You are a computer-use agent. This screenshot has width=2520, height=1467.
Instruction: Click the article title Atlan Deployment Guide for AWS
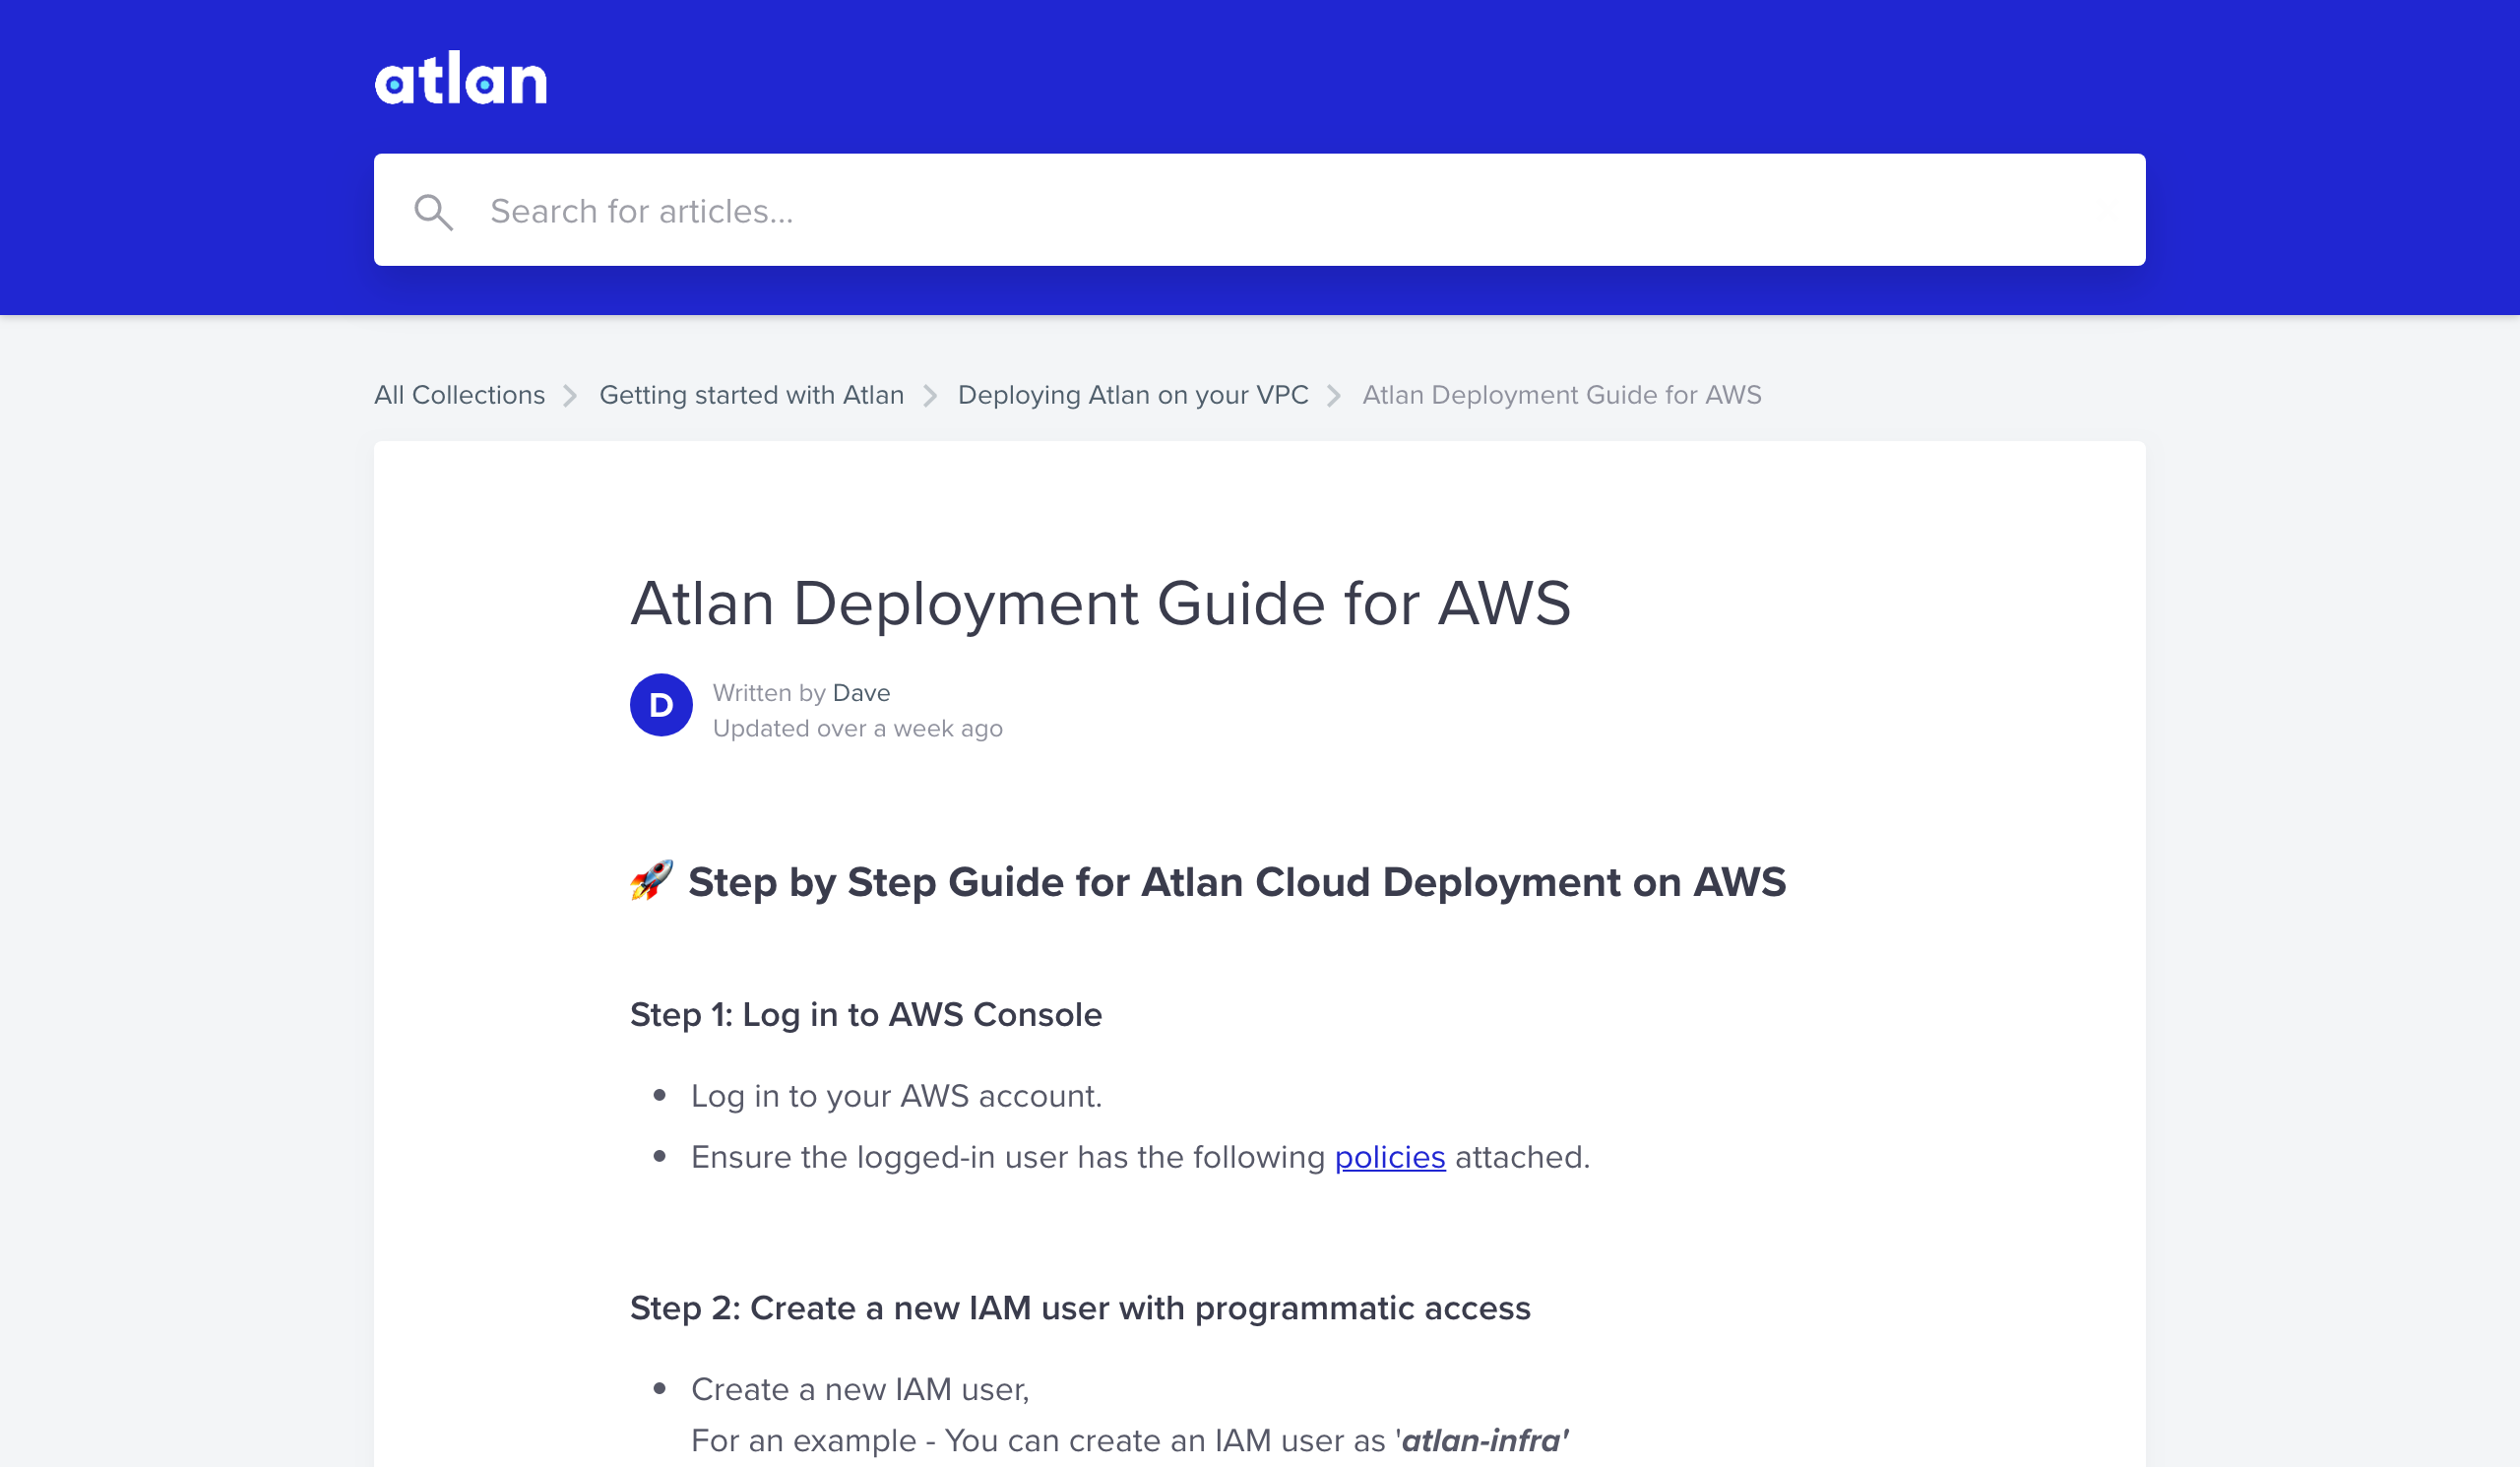click(x=1100, y=604)
